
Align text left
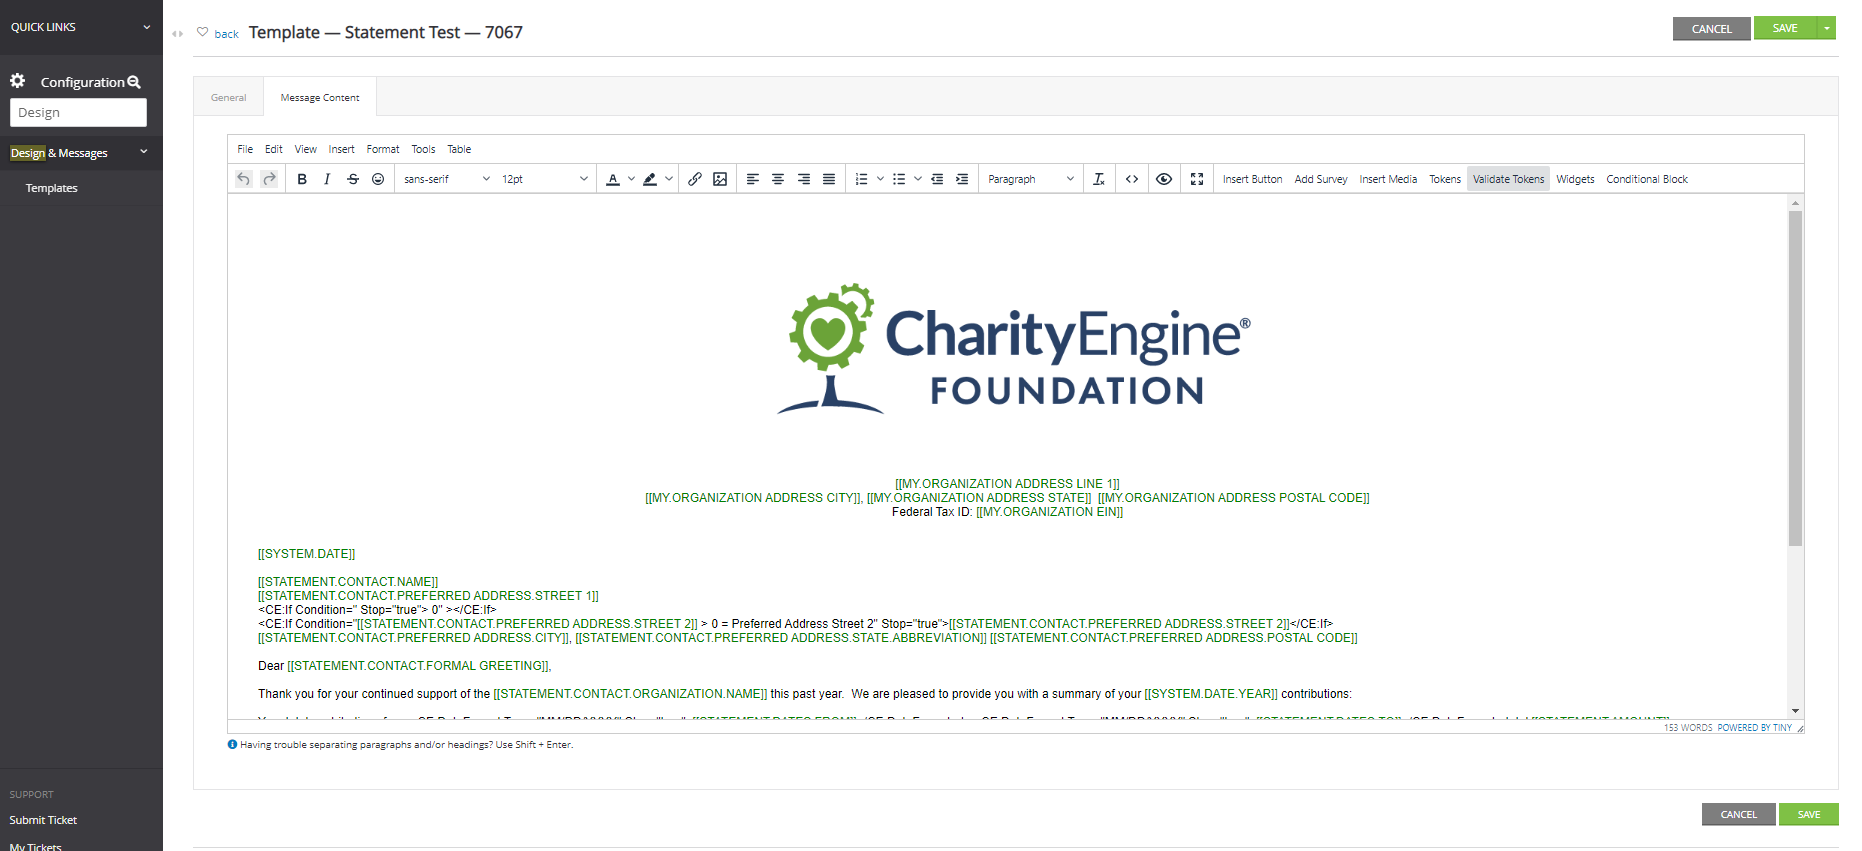click(x=753, y=179)
